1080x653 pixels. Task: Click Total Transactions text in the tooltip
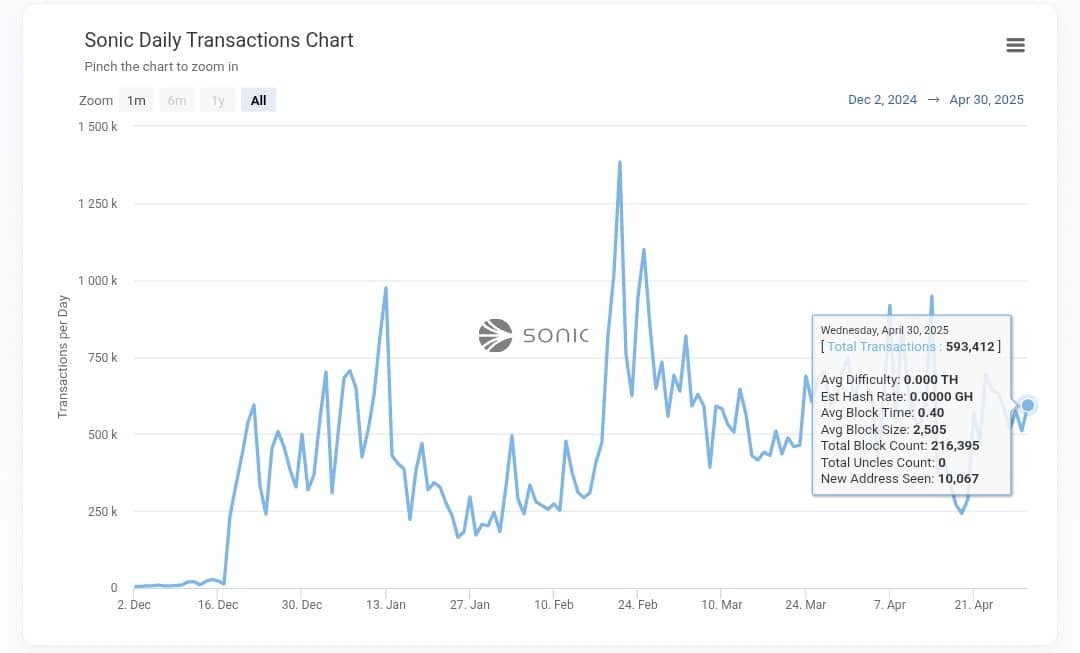[x=881, y=347]
